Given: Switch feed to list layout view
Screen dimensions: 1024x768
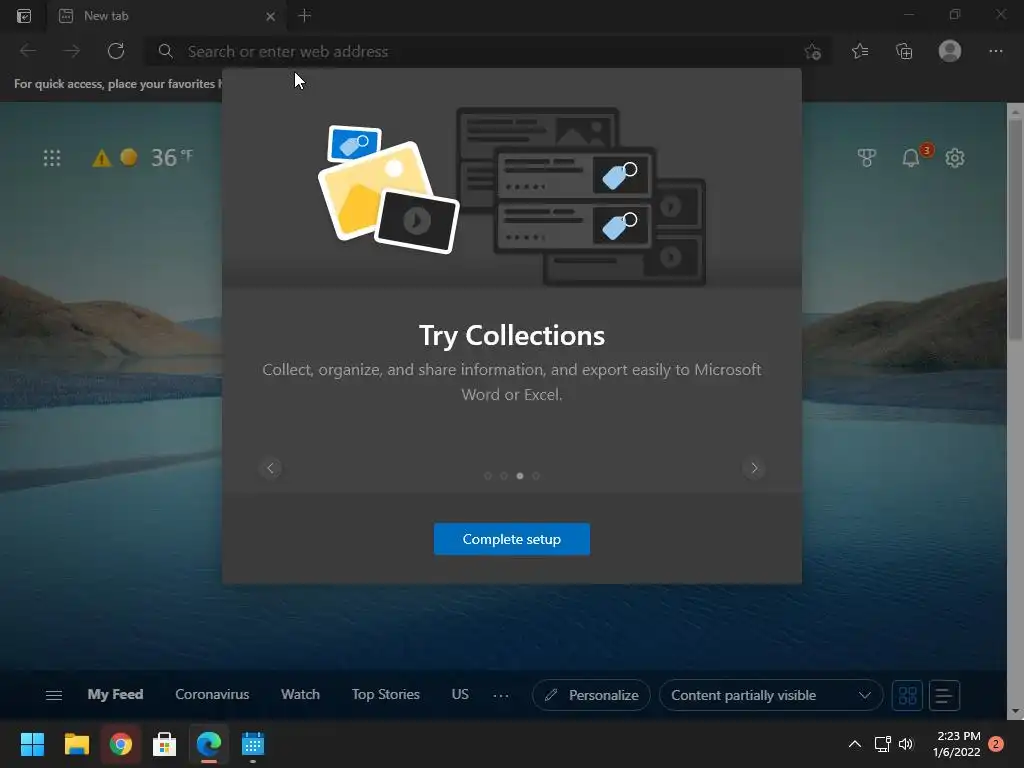Looking at the screenshot, I should tap(944, 695).
